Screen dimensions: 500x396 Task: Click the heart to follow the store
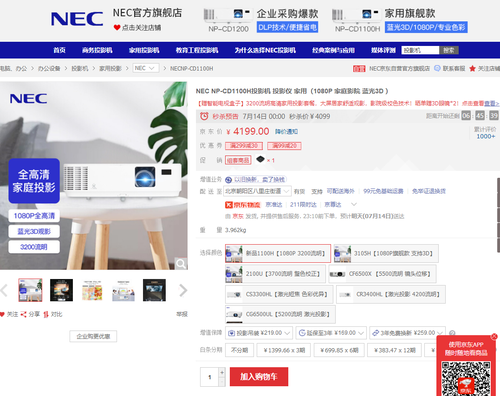[x=117, y=28]
